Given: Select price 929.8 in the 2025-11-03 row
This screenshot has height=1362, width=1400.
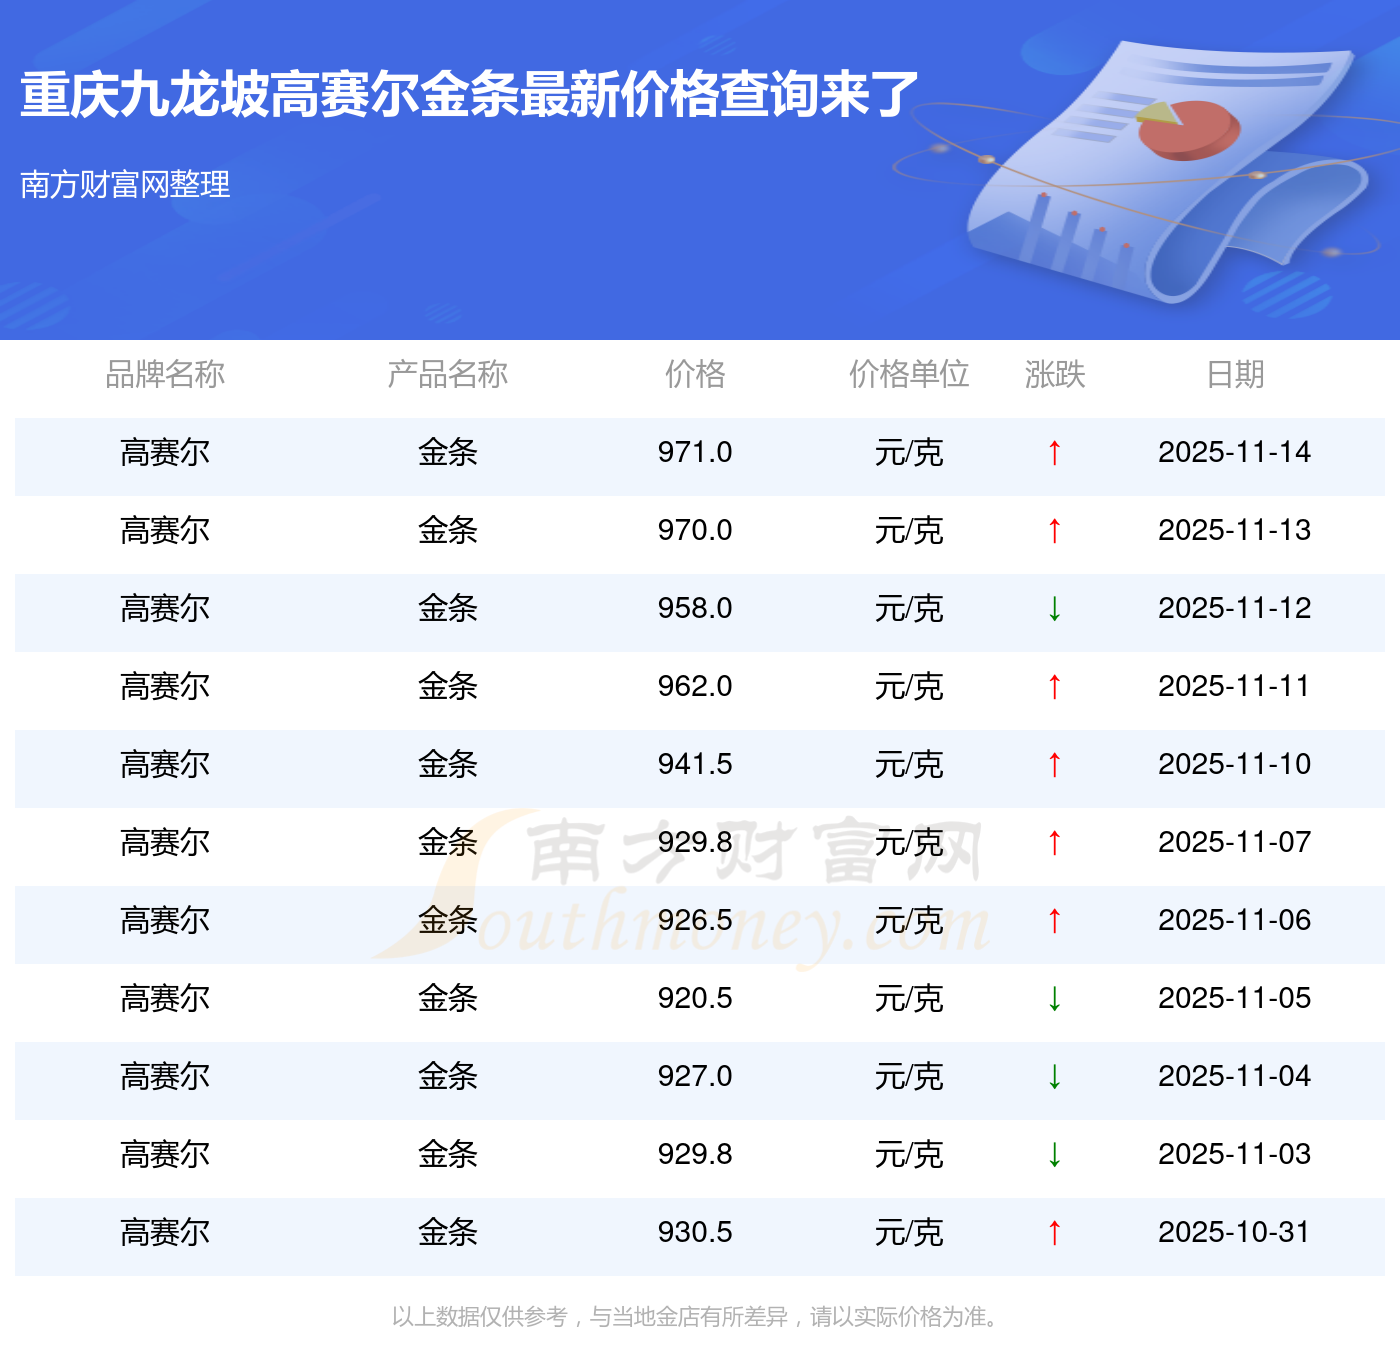Looking at the screenshot, I should coord(695,1154).
